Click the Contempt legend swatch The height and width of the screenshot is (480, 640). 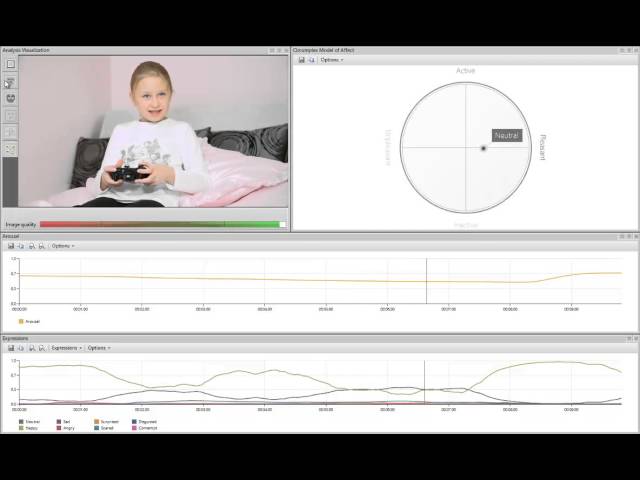click(x=134, y=428)
